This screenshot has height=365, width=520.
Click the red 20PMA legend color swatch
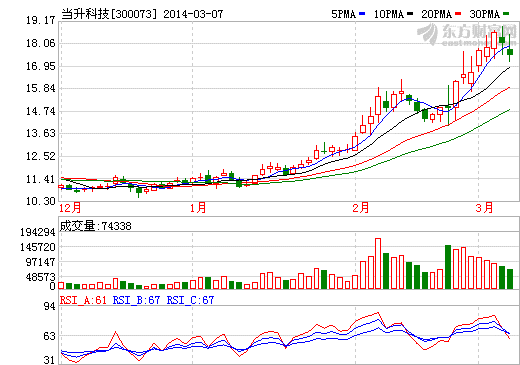(458, 14)
